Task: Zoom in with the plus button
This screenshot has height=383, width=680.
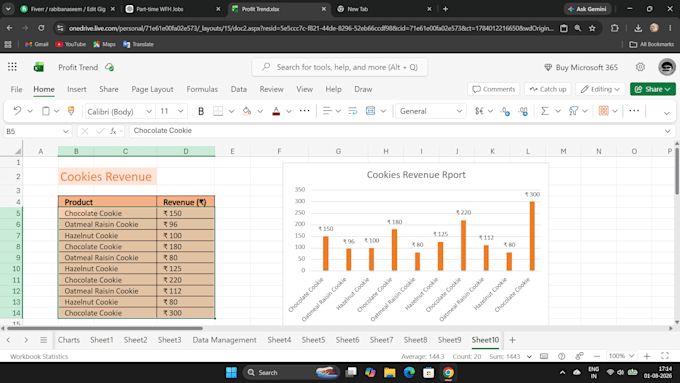Action: pyautogui.click(x=647, y=356)
